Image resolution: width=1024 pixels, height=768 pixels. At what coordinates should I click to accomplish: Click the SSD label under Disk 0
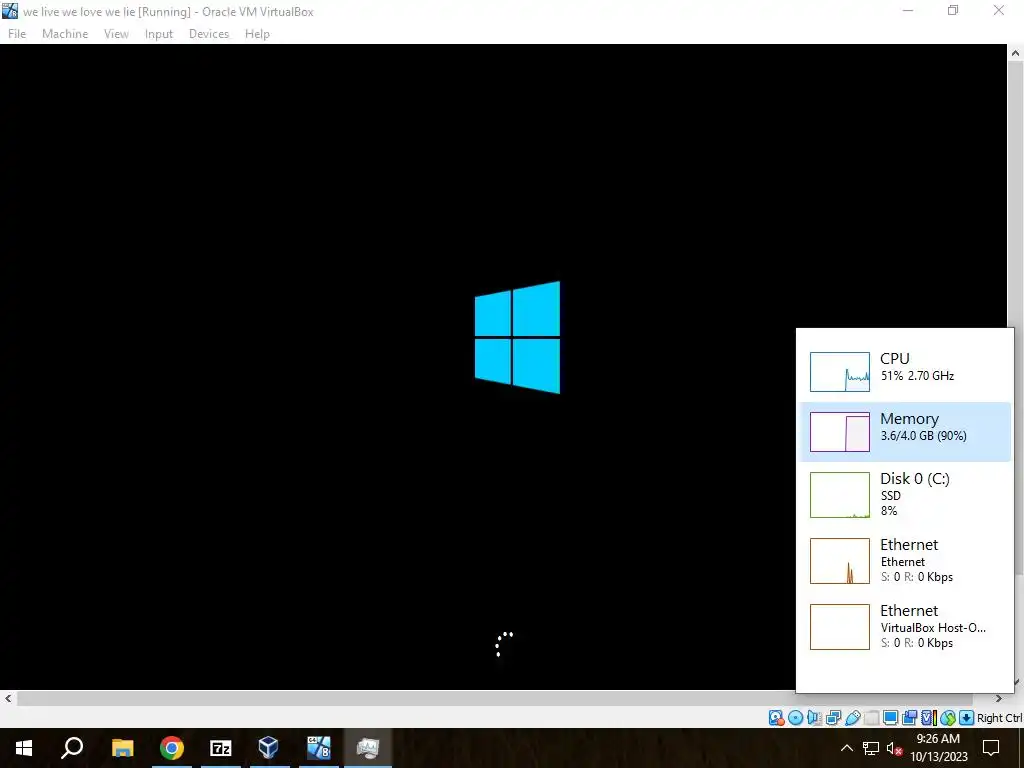coord(891,496)
